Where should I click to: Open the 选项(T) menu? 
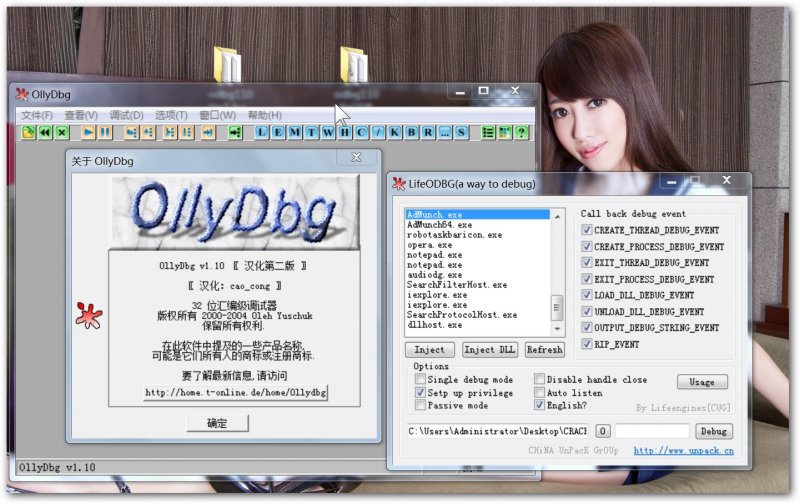click(171, 115)
